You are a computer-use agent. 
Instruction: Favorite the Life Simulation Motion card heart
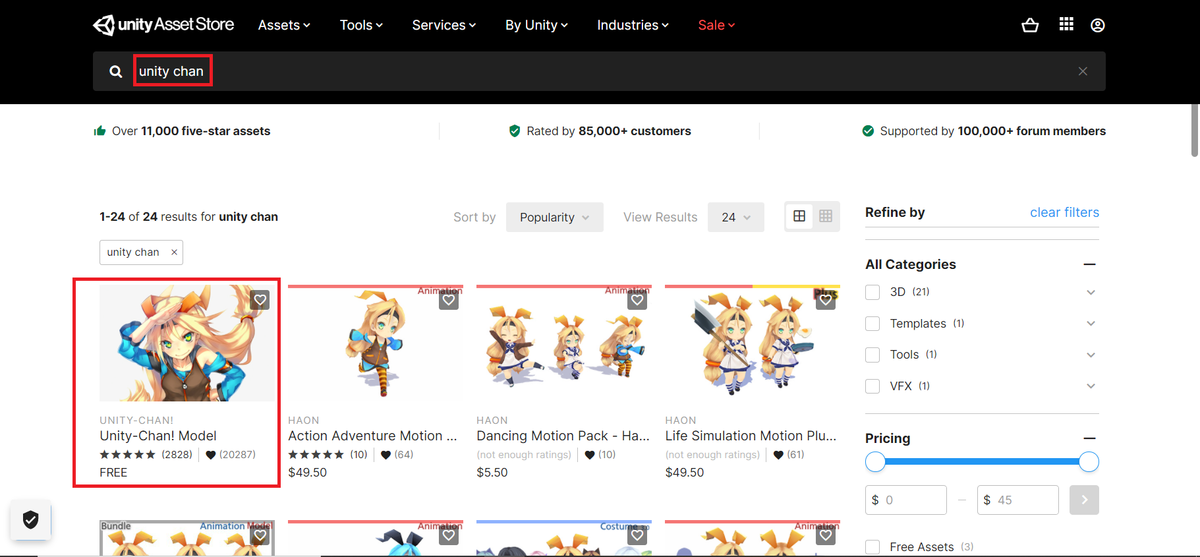pos(824,300)
